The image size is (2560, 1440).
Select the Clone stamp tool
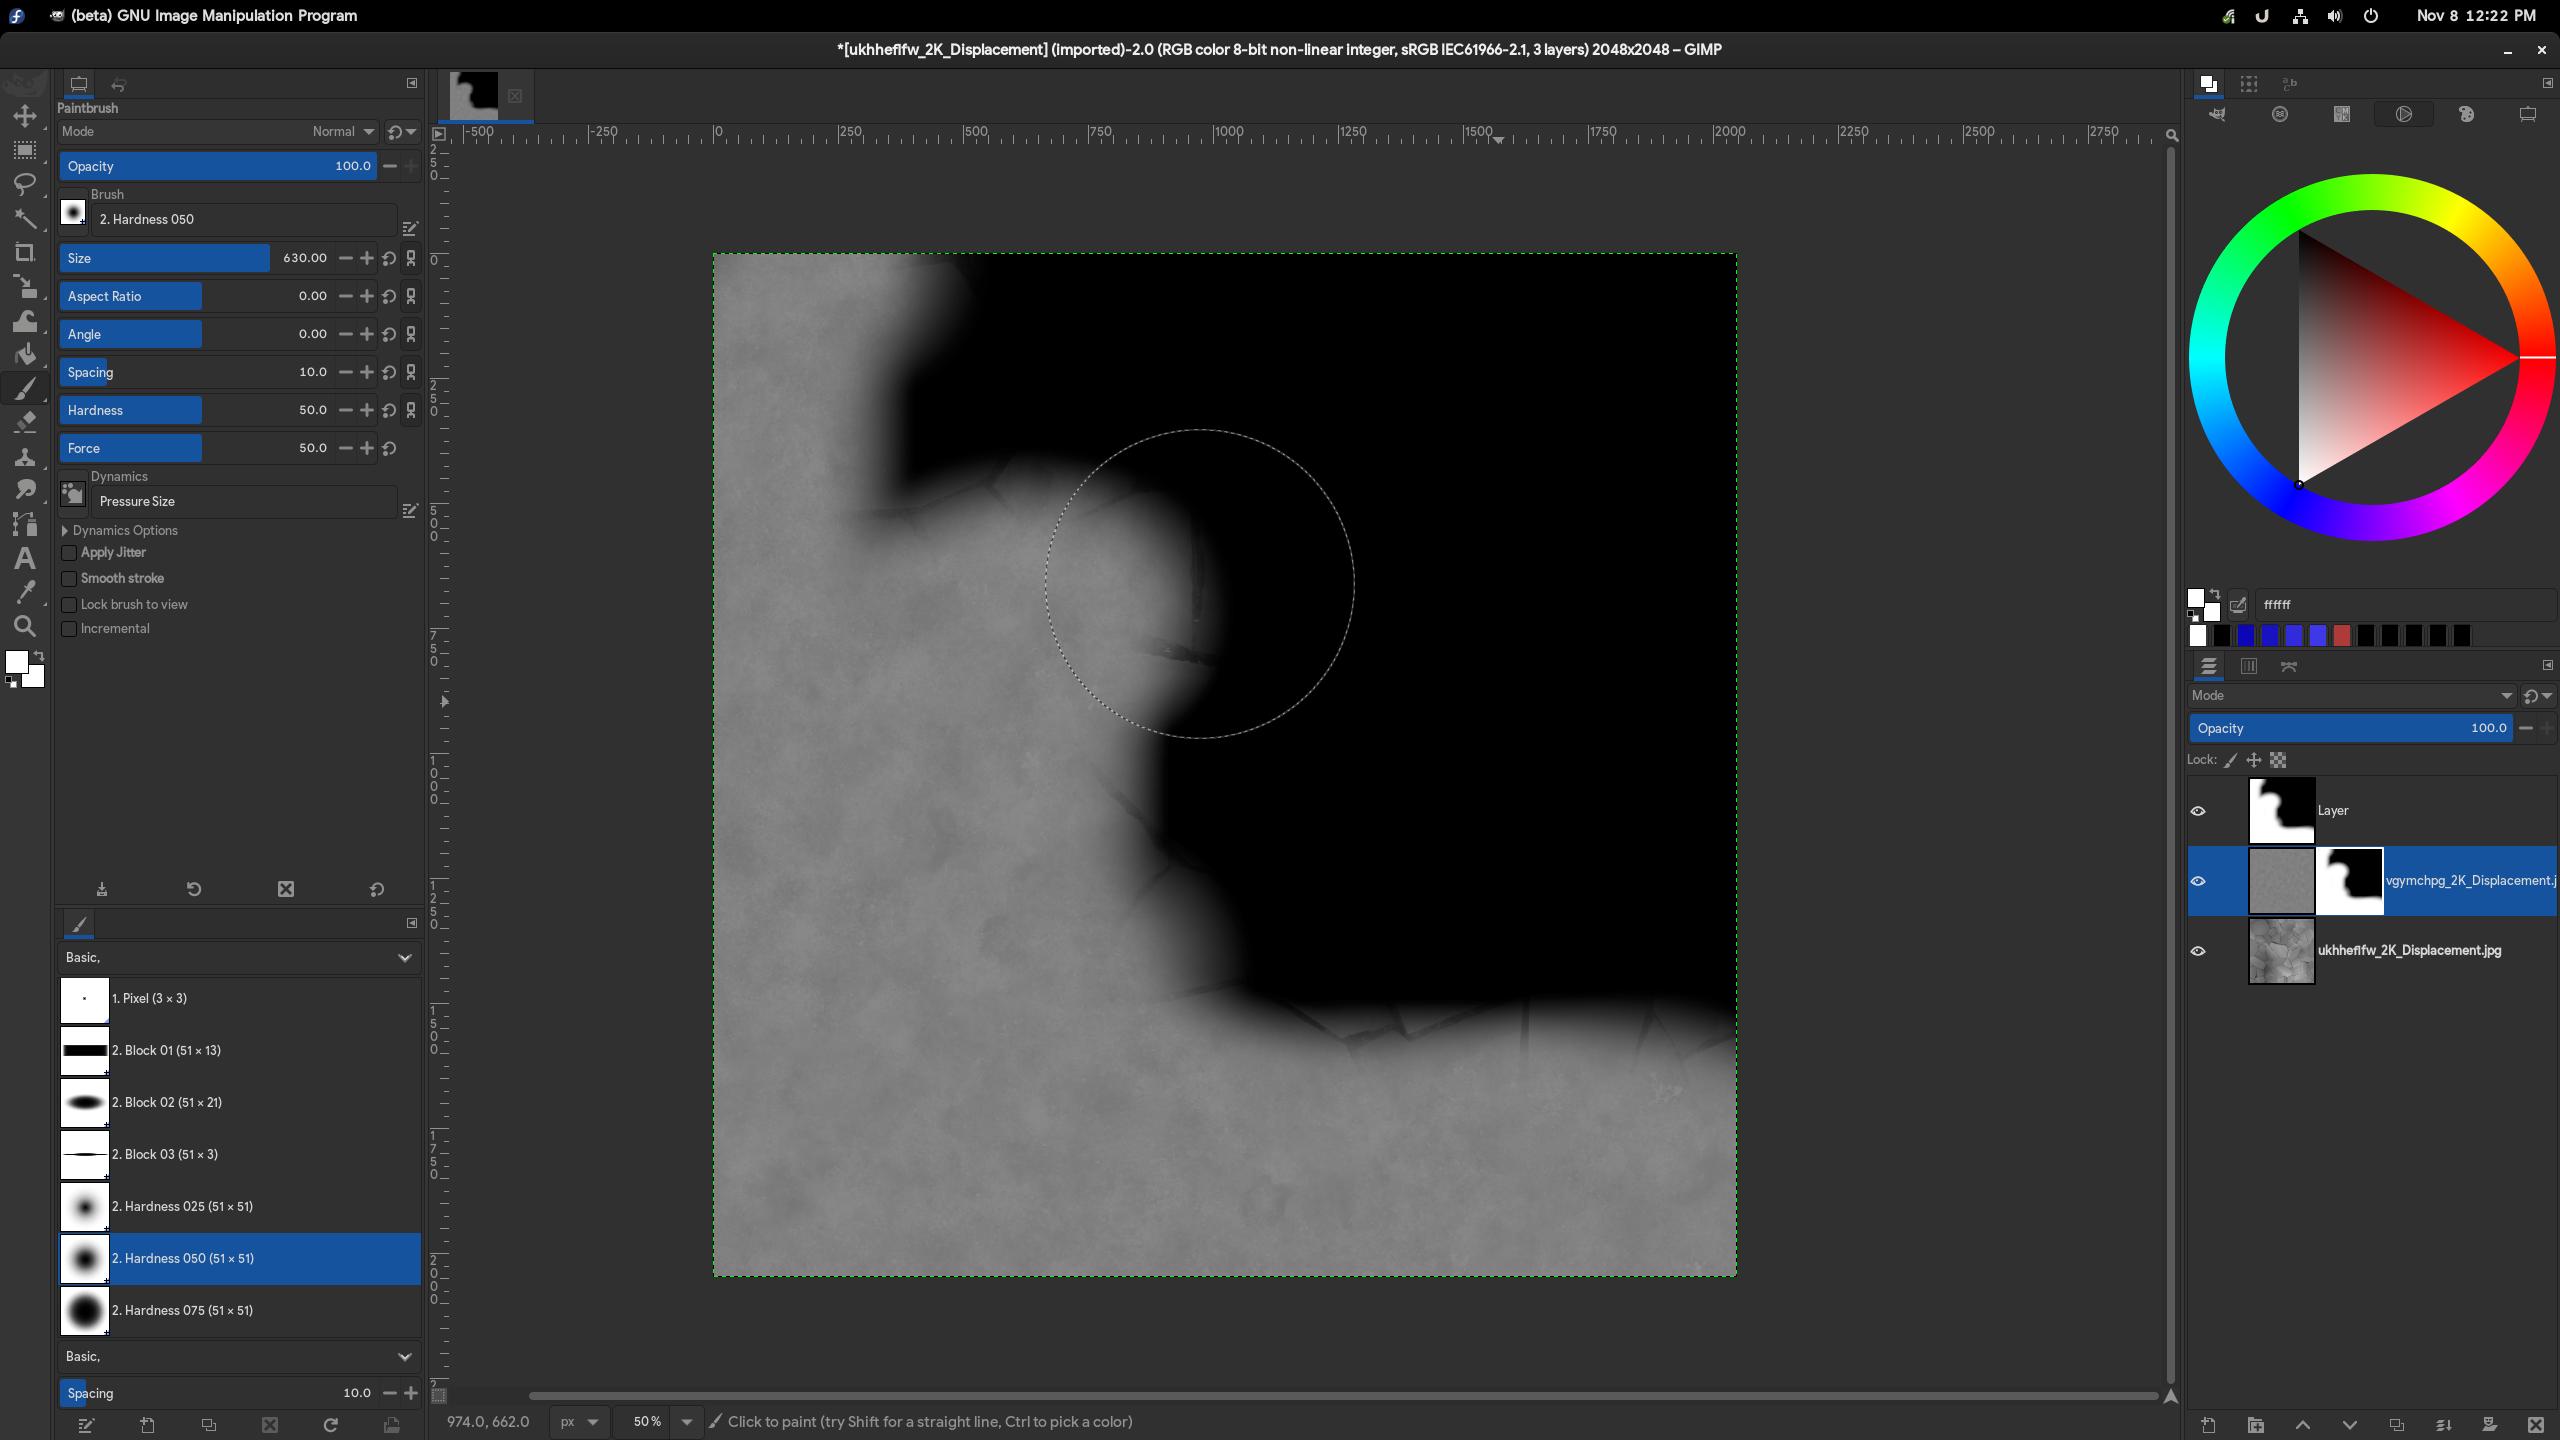(25, 456)
